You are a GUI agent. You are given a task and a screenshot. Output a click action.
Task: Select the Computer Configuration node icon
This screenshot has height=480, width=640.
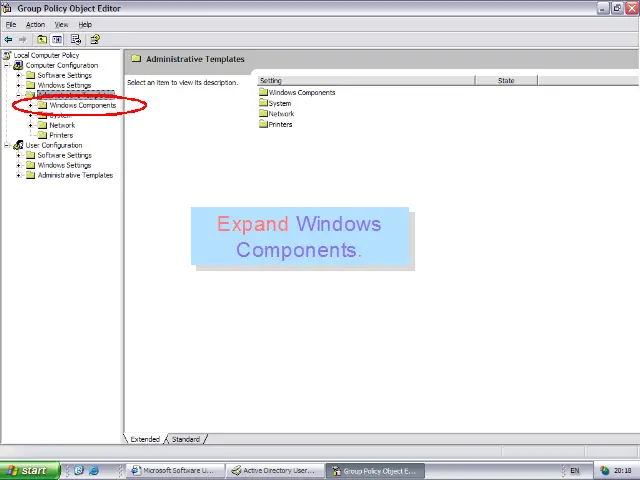pyautogui.click(x=18, y=65)
